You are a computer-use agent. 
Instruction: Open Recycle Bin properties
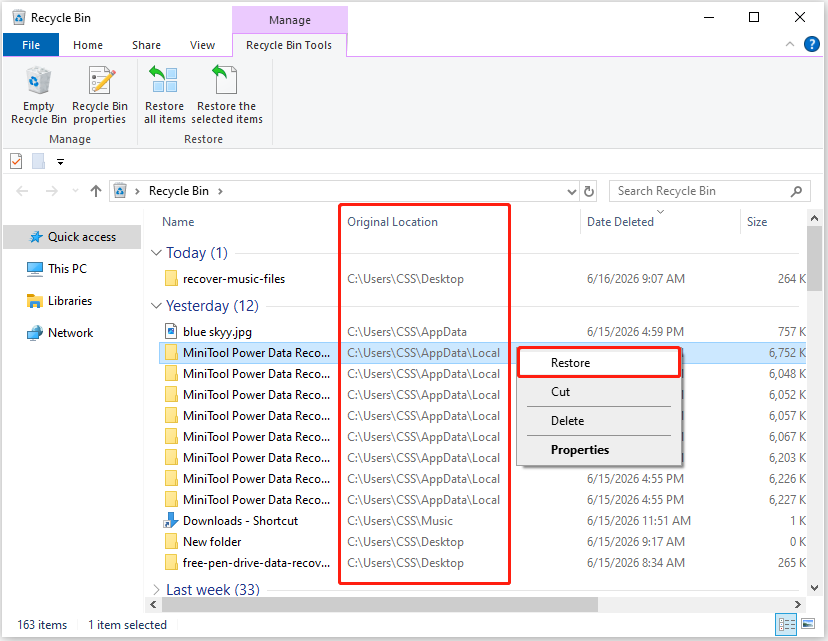click(x=100, y=96)
